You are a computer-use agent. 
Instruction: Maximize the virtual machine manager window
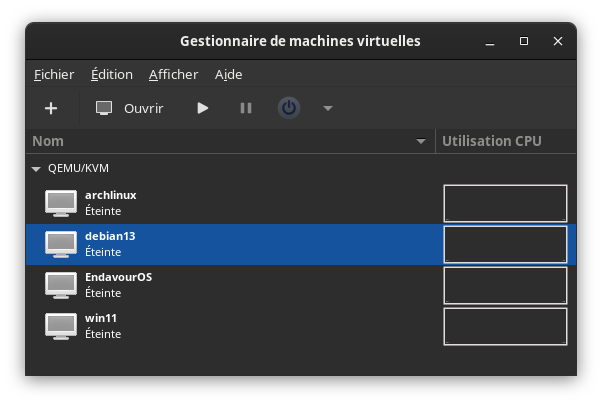524,41
